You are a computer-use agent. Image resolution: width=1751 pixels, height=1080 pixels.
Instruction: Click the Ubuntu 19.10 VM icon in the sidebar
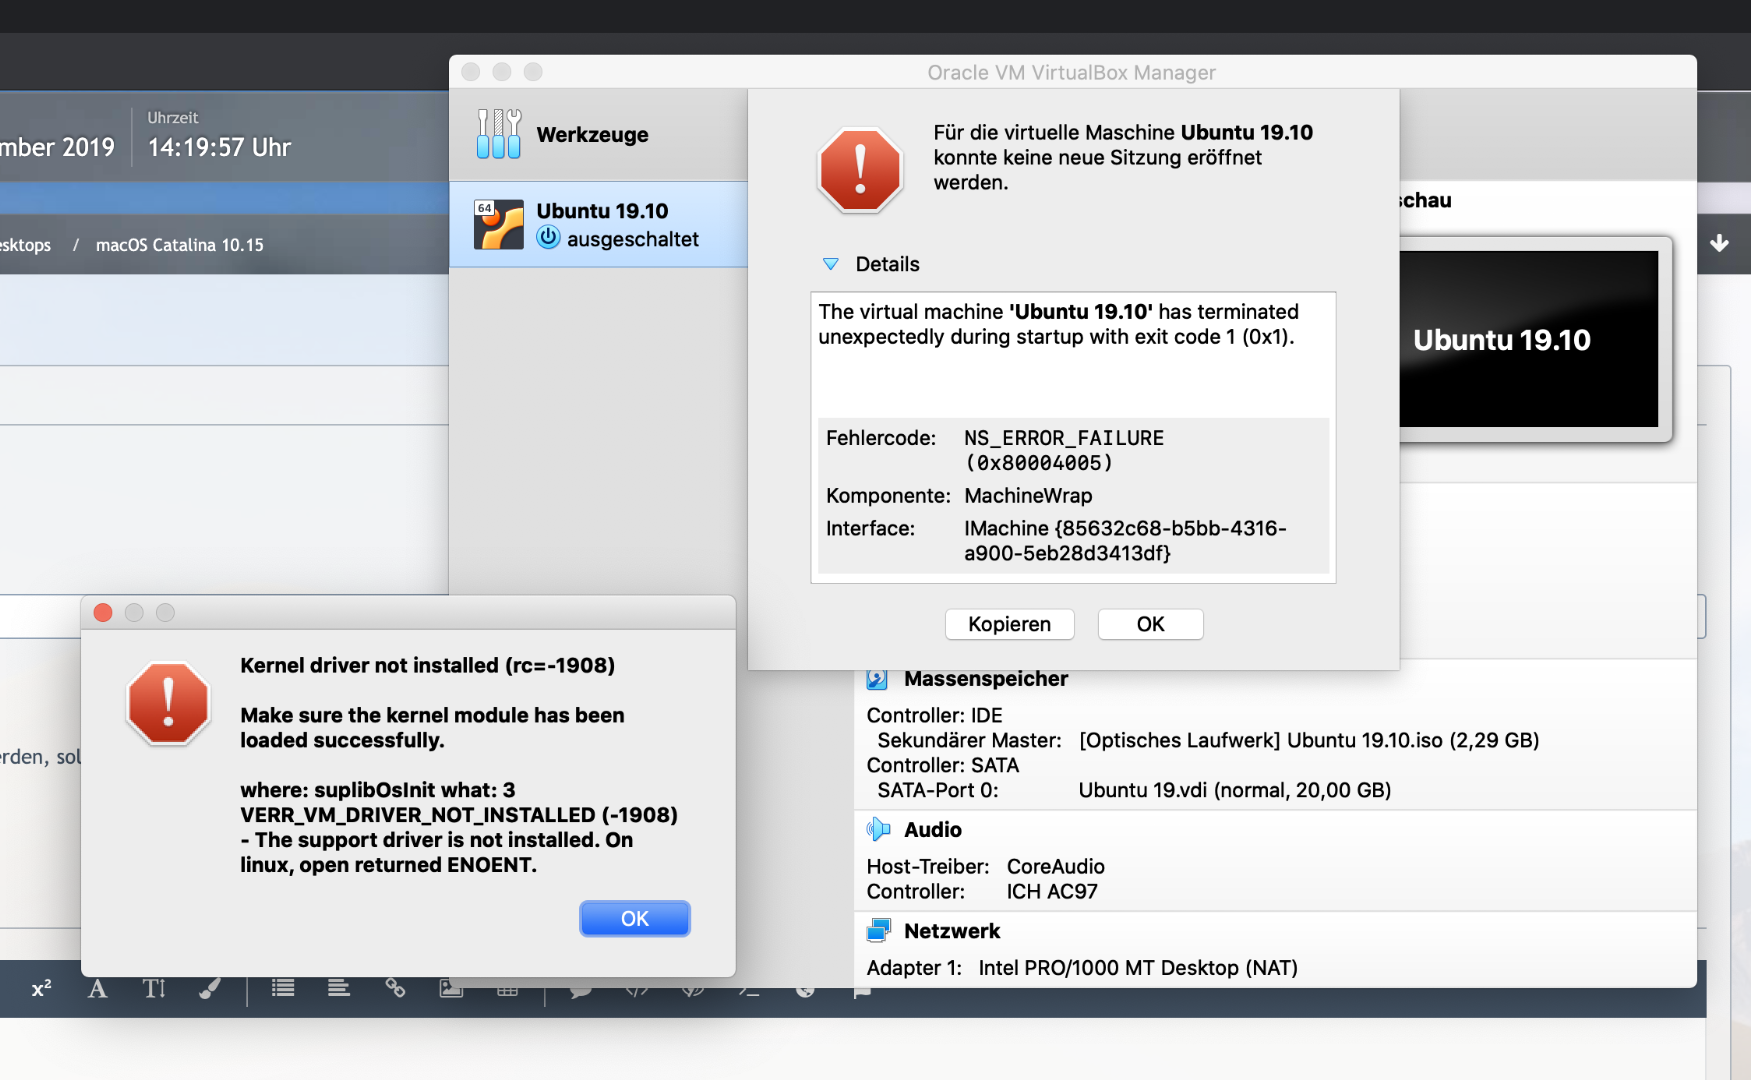(498, 224)
